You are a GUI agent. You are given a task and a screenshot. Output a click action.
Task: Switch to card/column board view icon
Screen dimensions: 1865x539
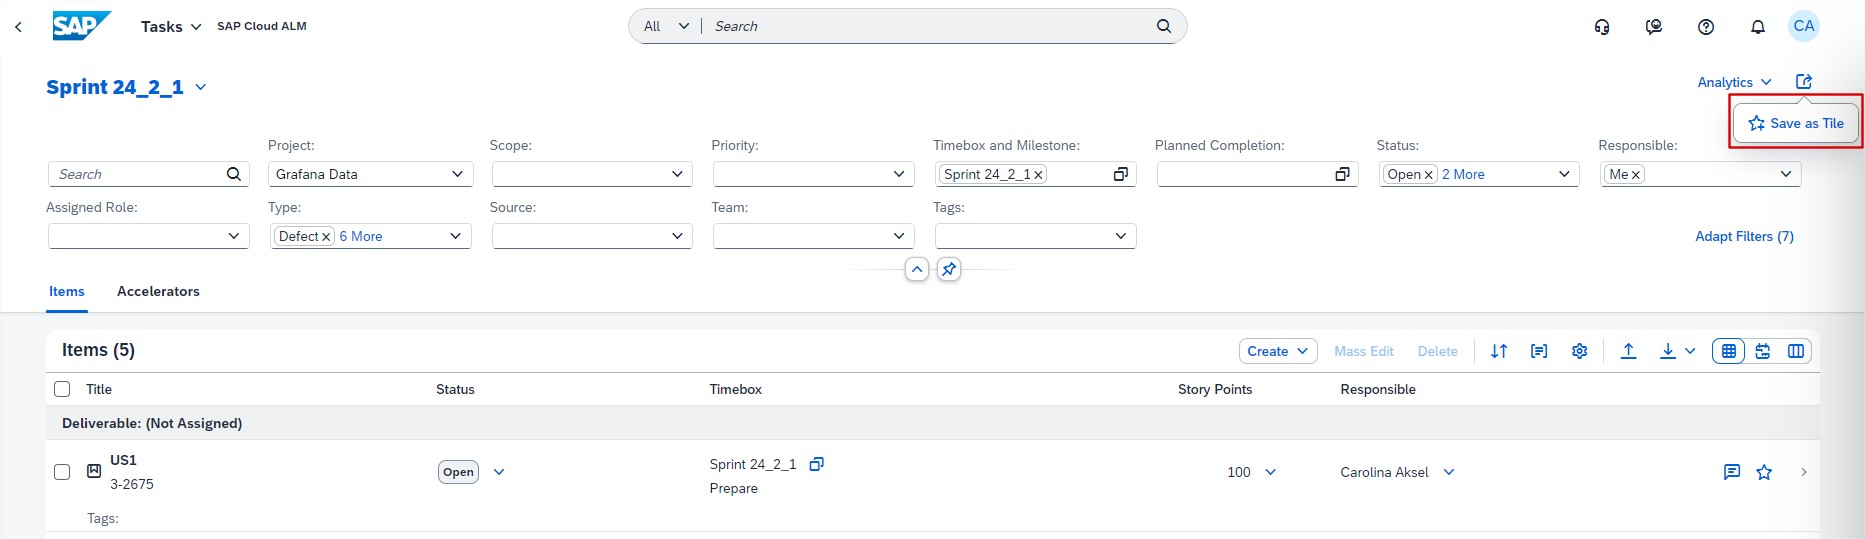click(x=1796, y=351)
